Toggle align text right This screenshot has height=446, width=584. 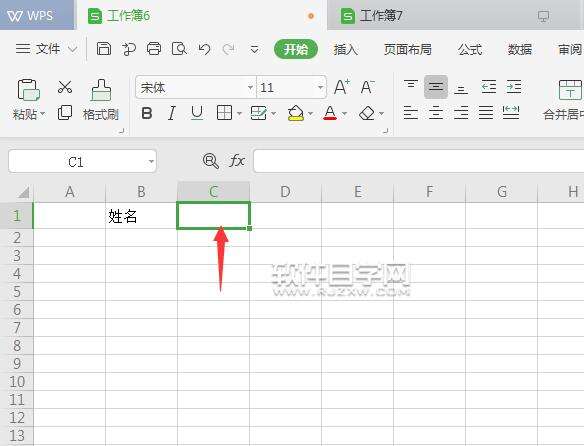coord(461,113)
